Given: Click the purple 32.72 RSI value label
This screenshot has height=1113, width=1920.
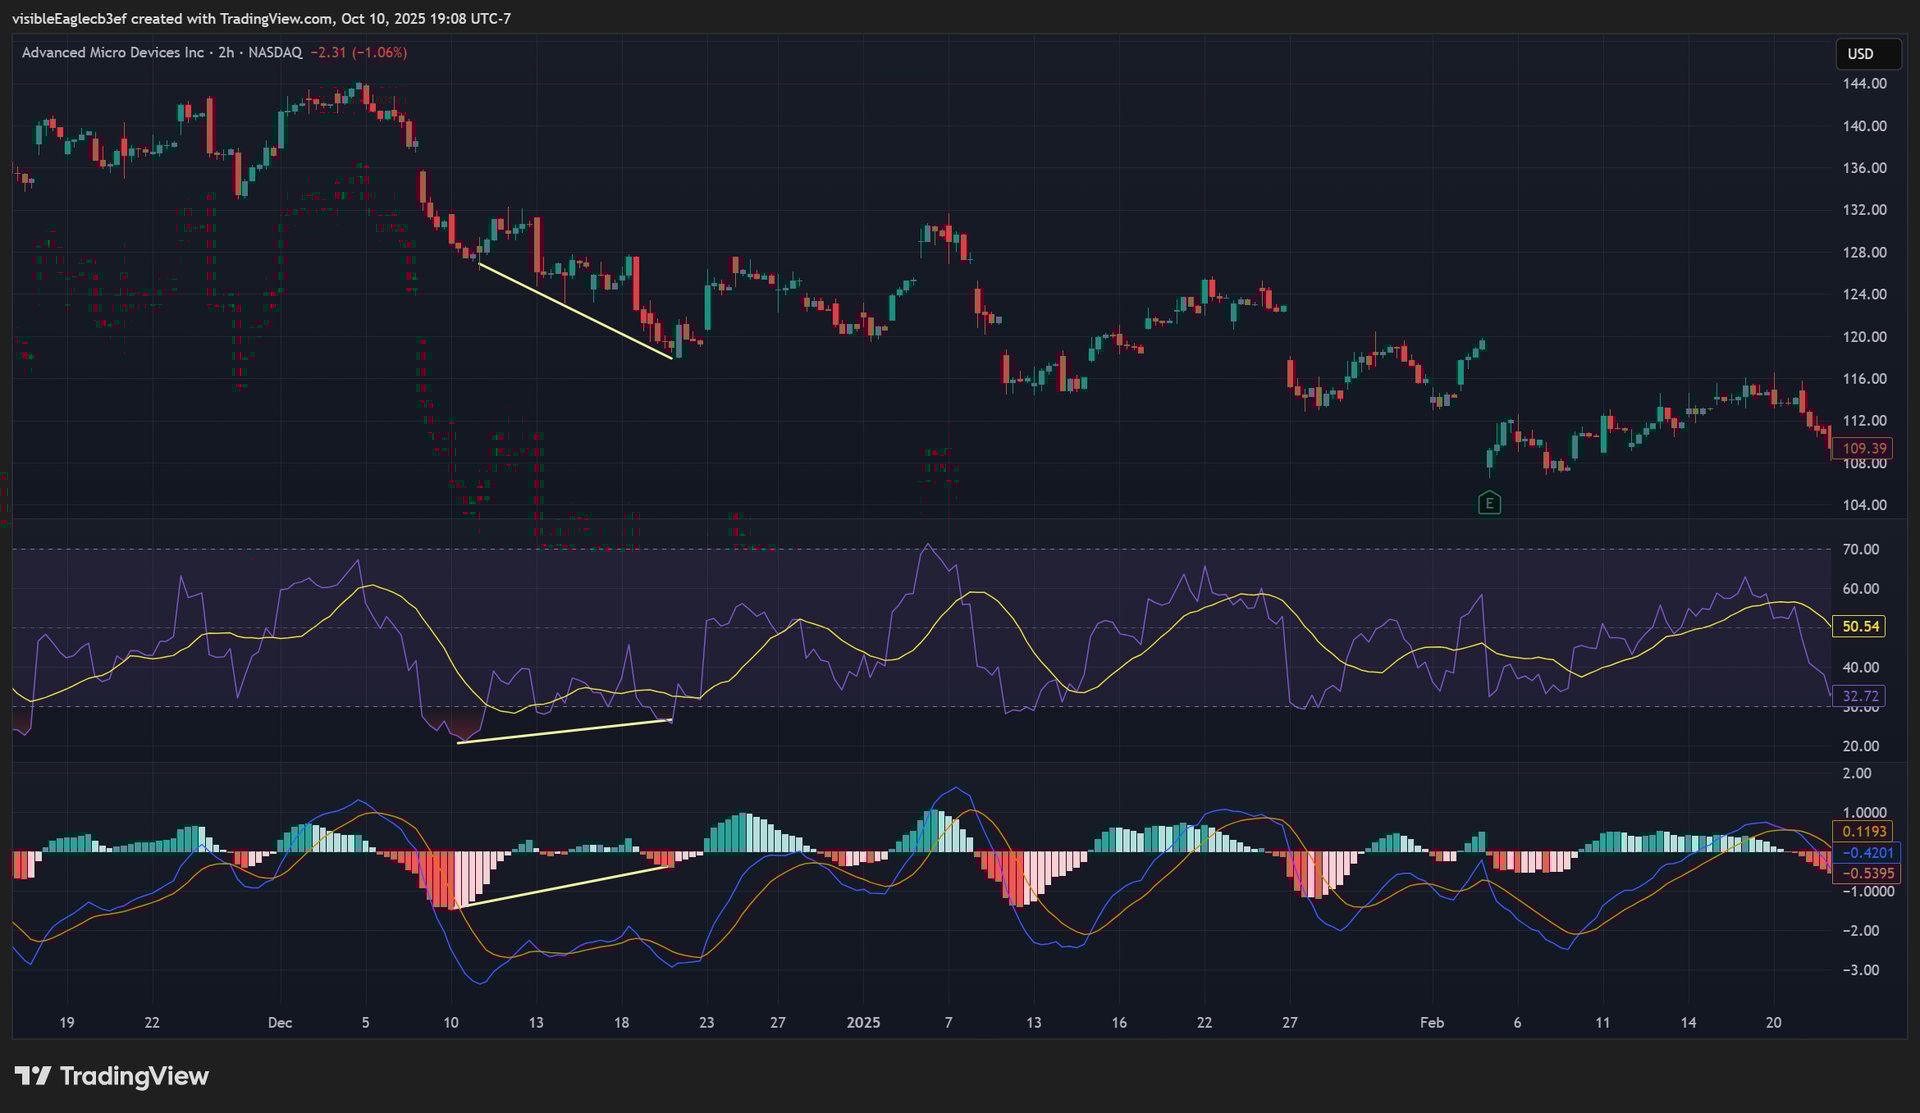Looking at the screenshot, I should click(1860, 696).
